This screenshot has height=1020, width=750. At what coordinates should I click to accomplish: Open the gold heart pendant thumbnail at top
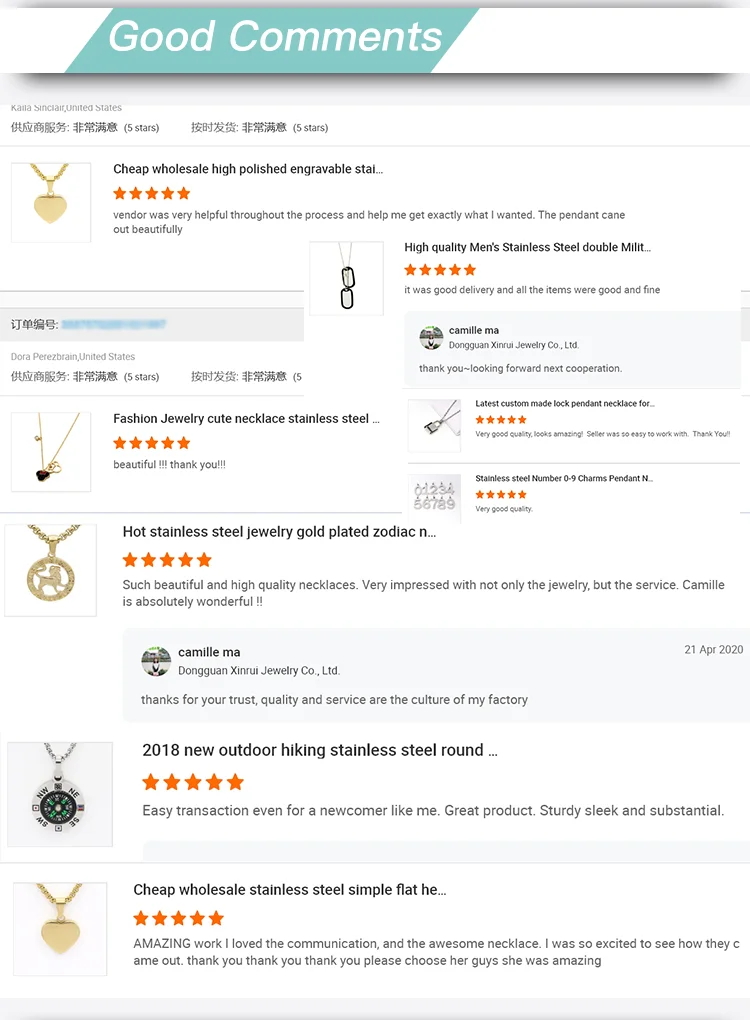51,202
